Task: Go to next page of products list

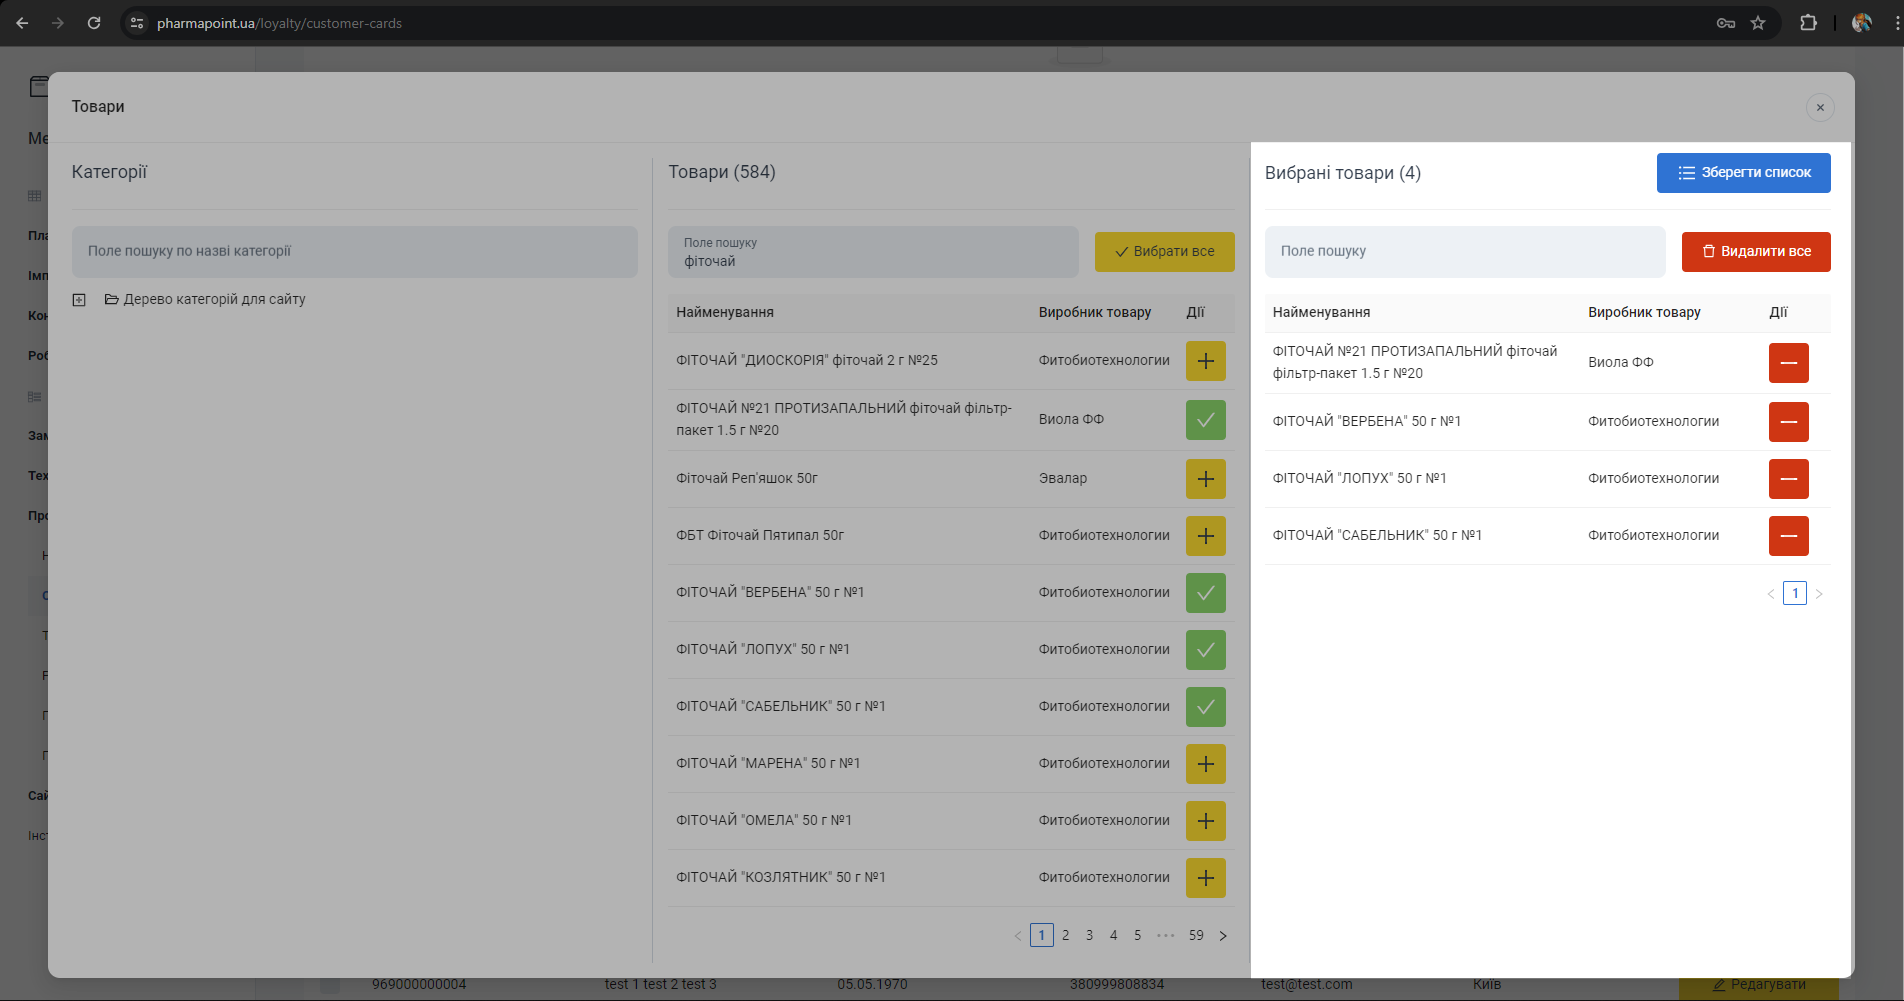Action: click(1222, 936)
